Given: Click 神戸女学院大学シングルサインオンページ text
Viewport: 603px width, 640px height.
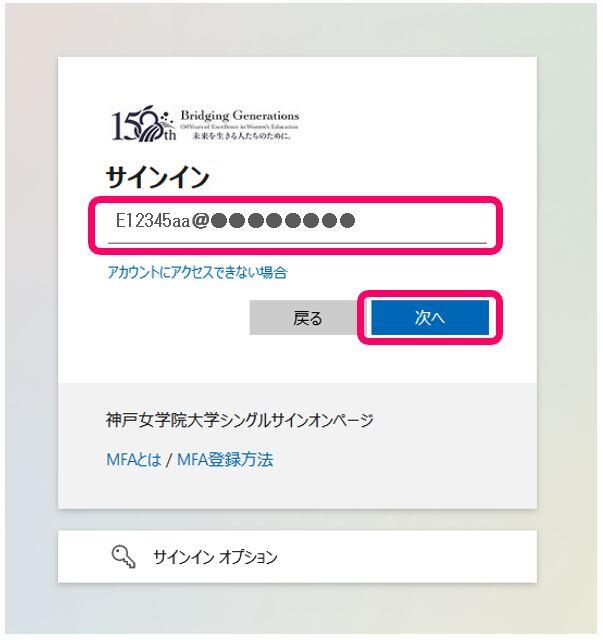Looking at the screenshot, I should coord(240,420).
